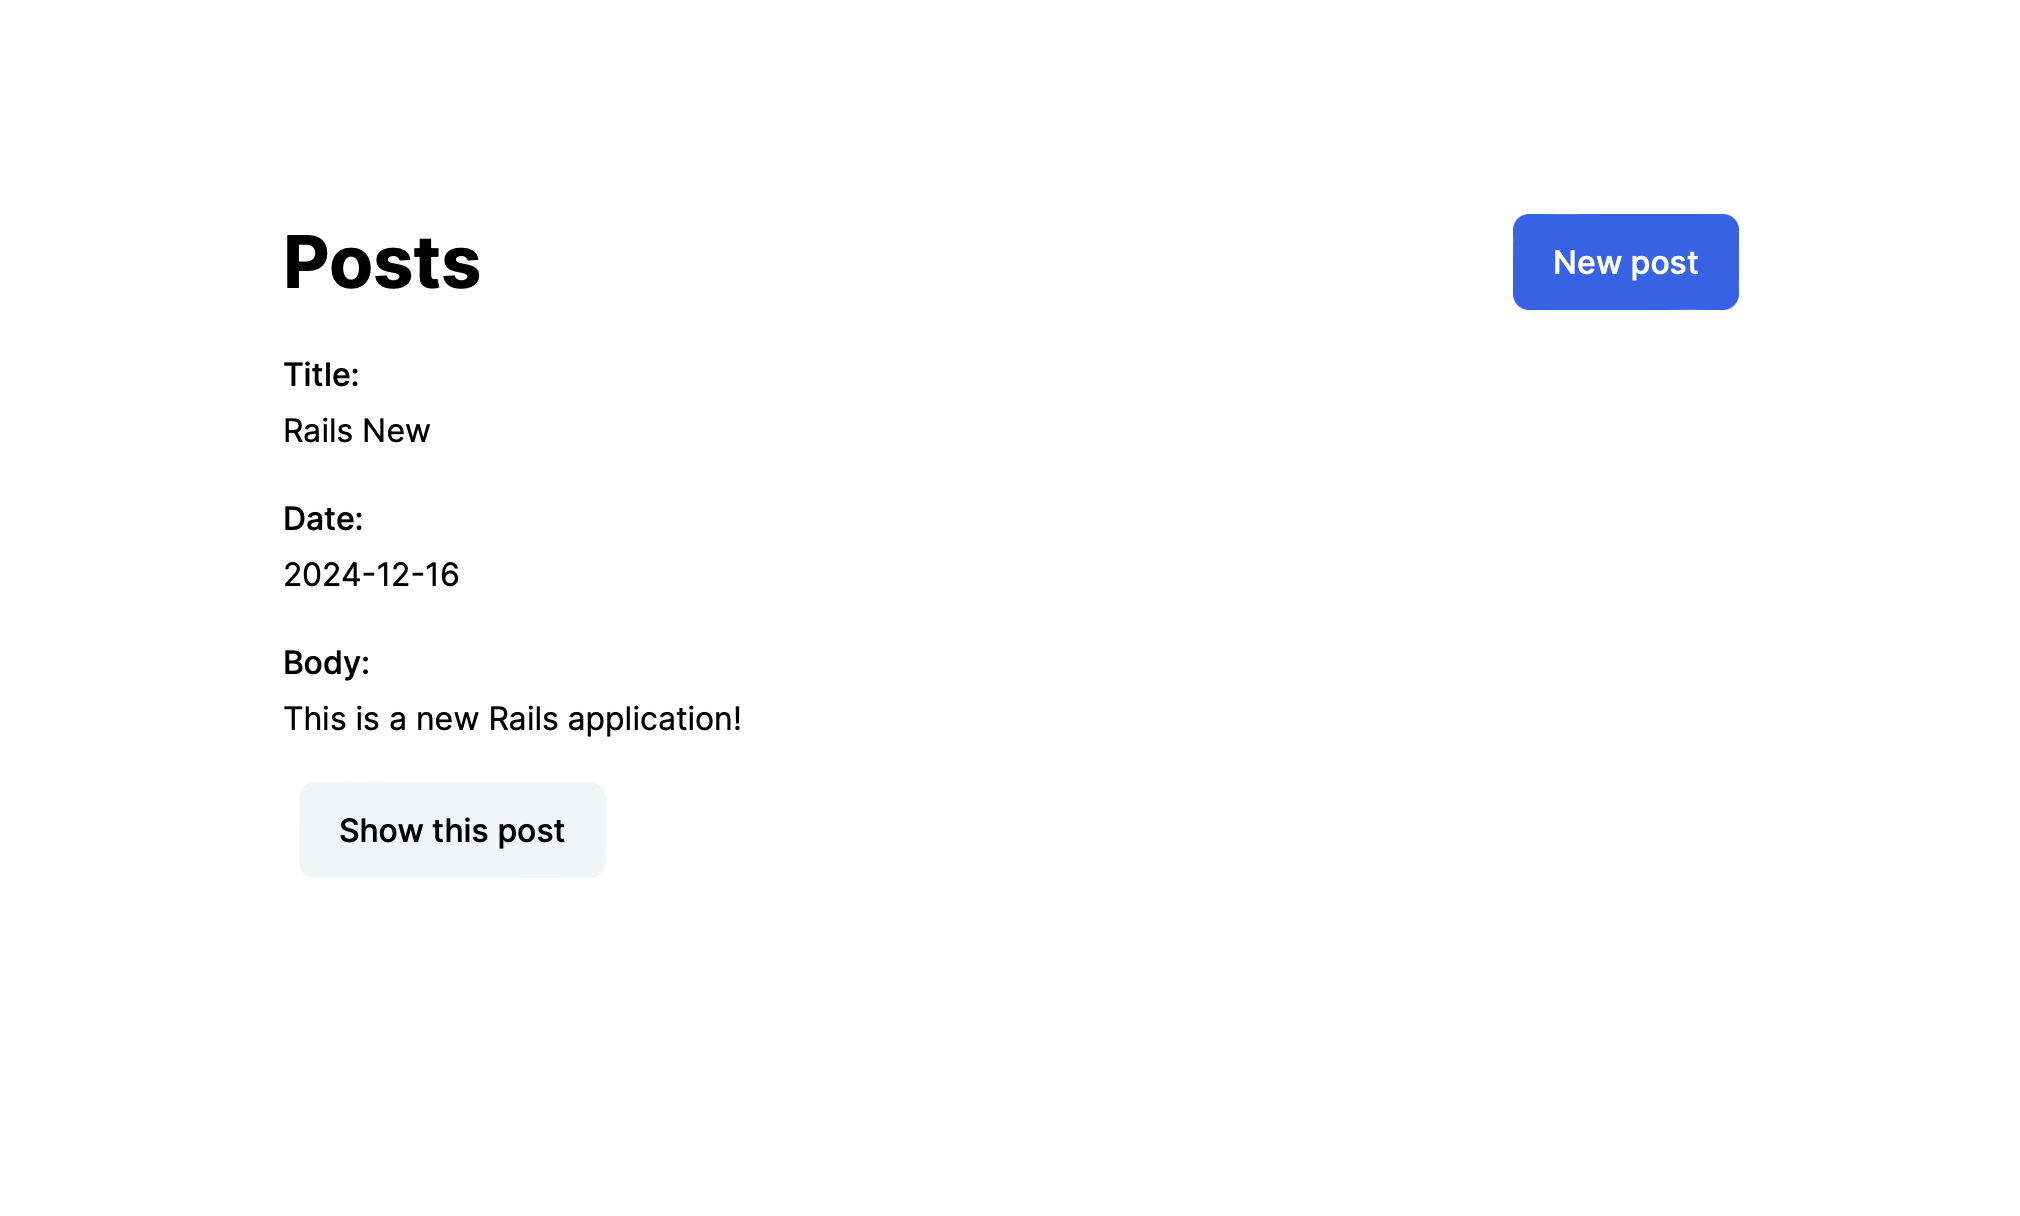Select the Rails New post title text

tap(356, 430)
